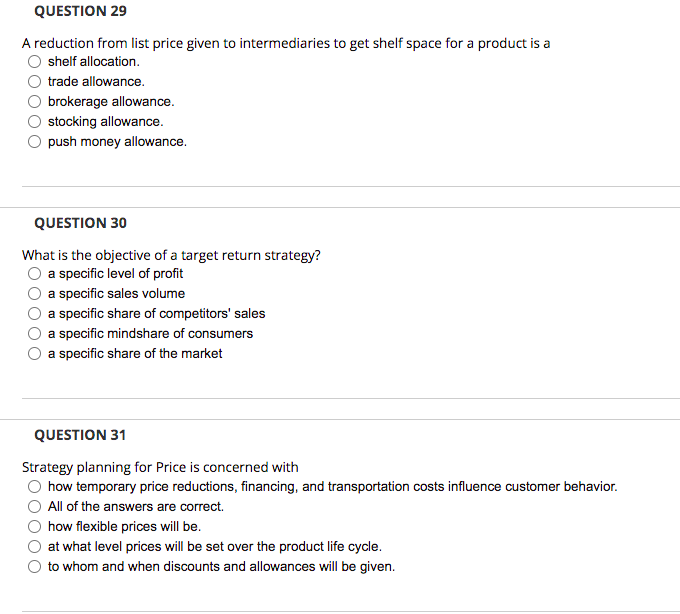Click the "QUESTION 29" heading
680x614 pixels.
80,11
